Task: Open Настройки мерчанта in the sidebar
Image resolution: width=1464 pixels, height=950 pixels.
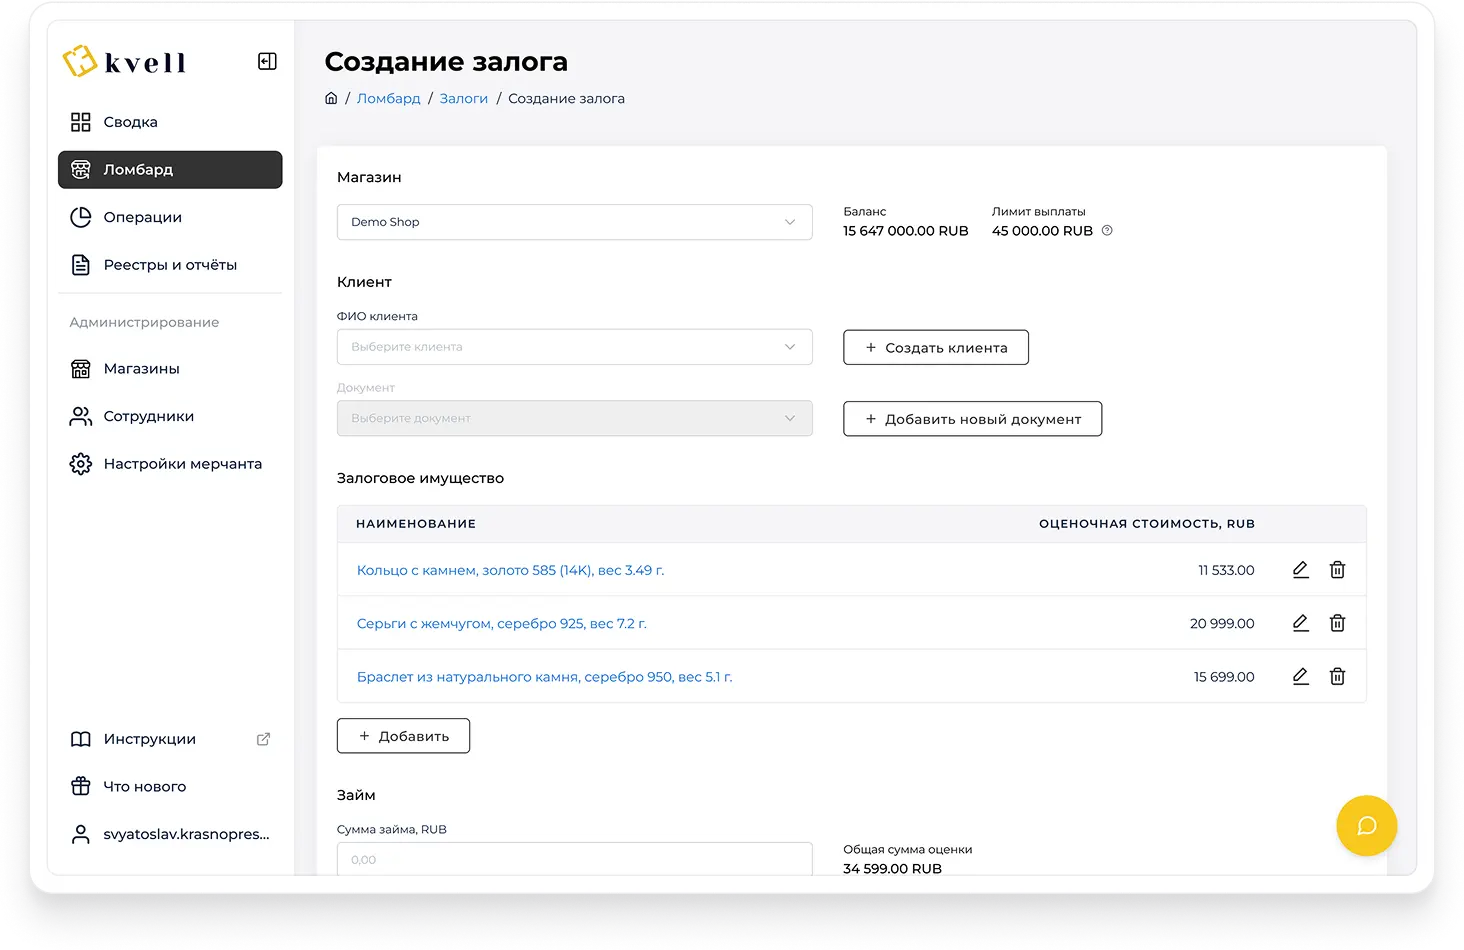Action: (x=182, y=464)
